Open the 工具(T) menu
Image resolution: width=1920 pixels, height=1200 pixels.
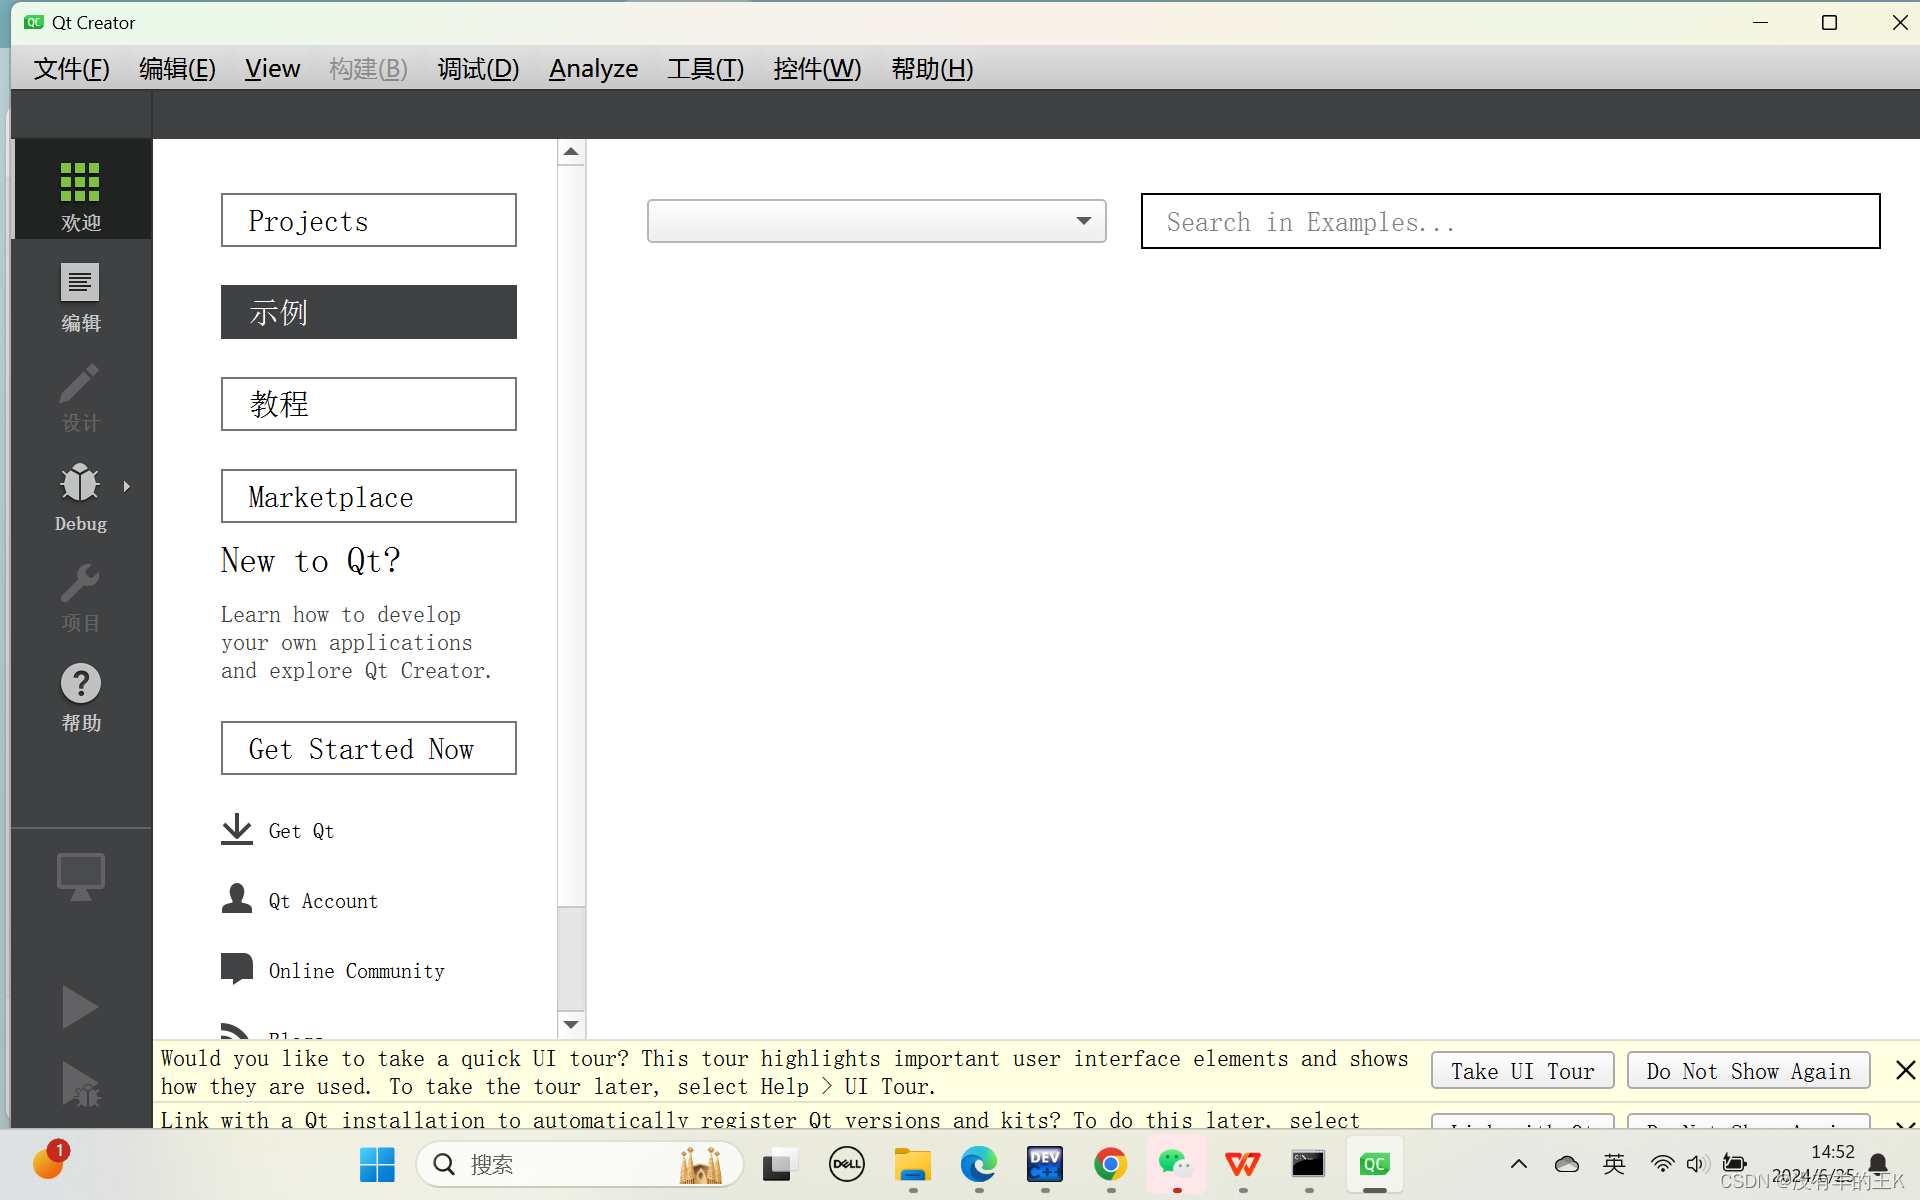705,69
